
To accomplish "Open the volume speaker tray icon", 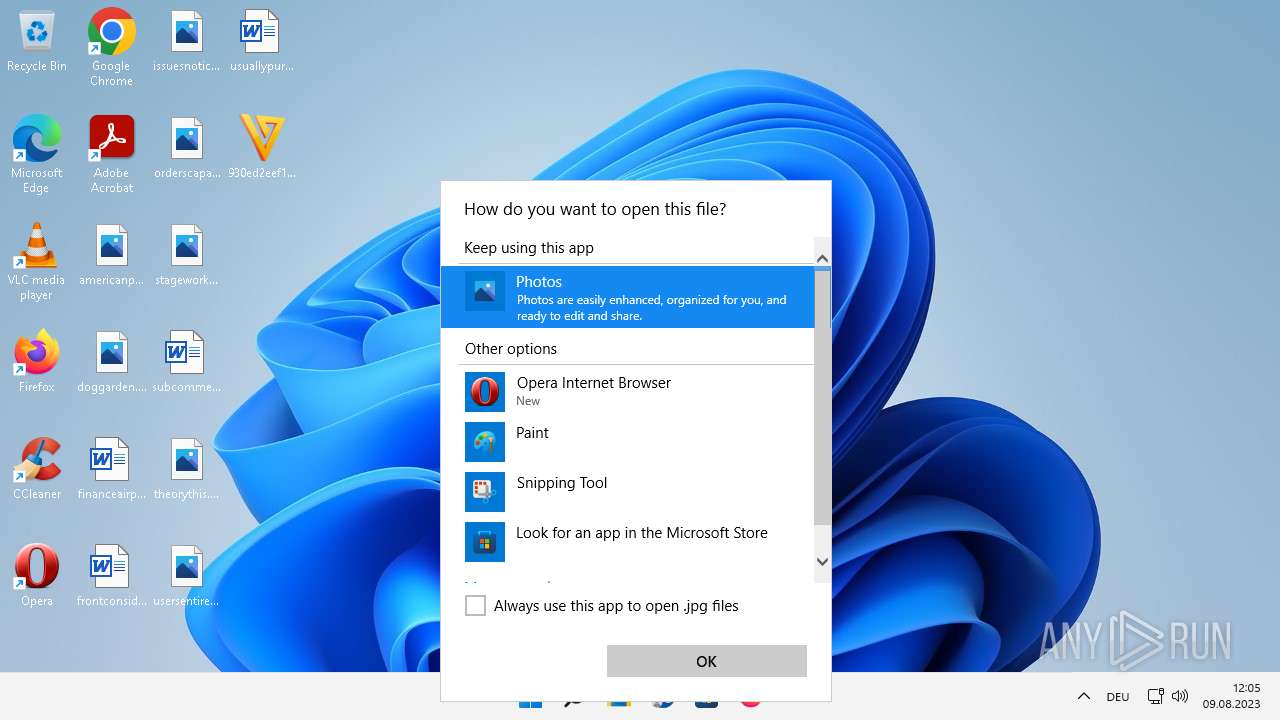I will pyautogui.click(x=1180, y=696).
